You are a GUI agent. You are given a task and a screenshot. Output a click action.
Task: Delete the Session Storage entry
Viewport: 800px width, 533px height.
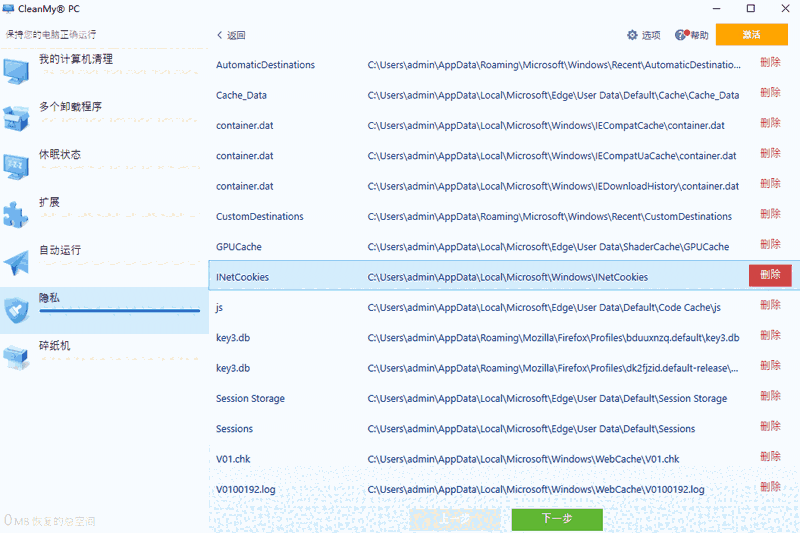click(770, 396)
